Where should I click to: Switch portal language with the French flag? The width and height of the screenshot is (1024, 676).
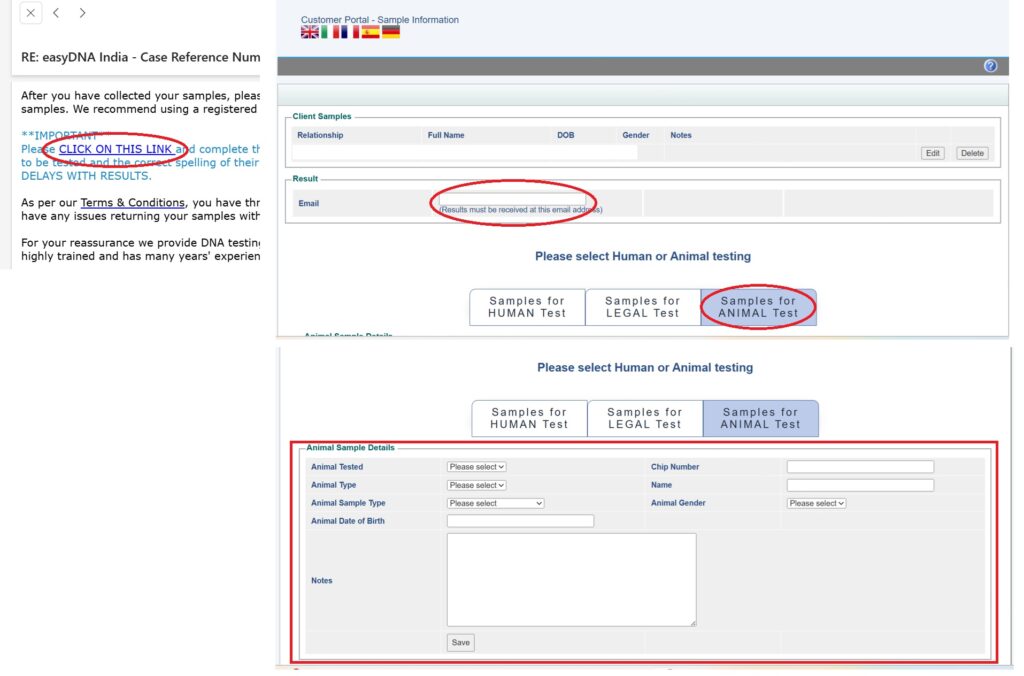[350, 32]
